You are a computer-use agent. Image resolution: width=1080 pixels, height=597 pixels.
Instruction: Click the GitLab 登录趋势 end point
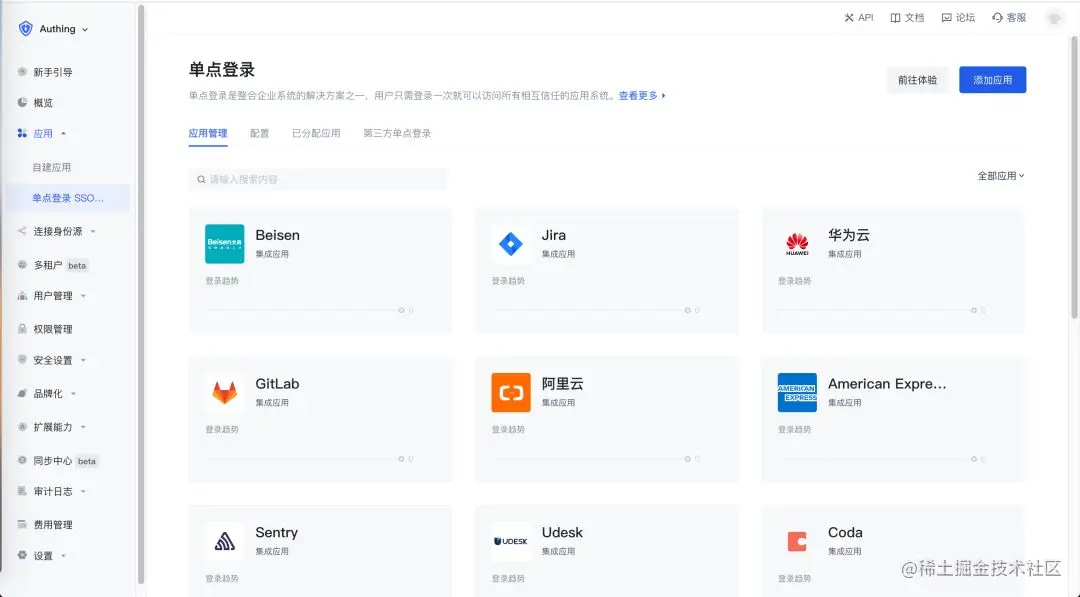[401, 459]
